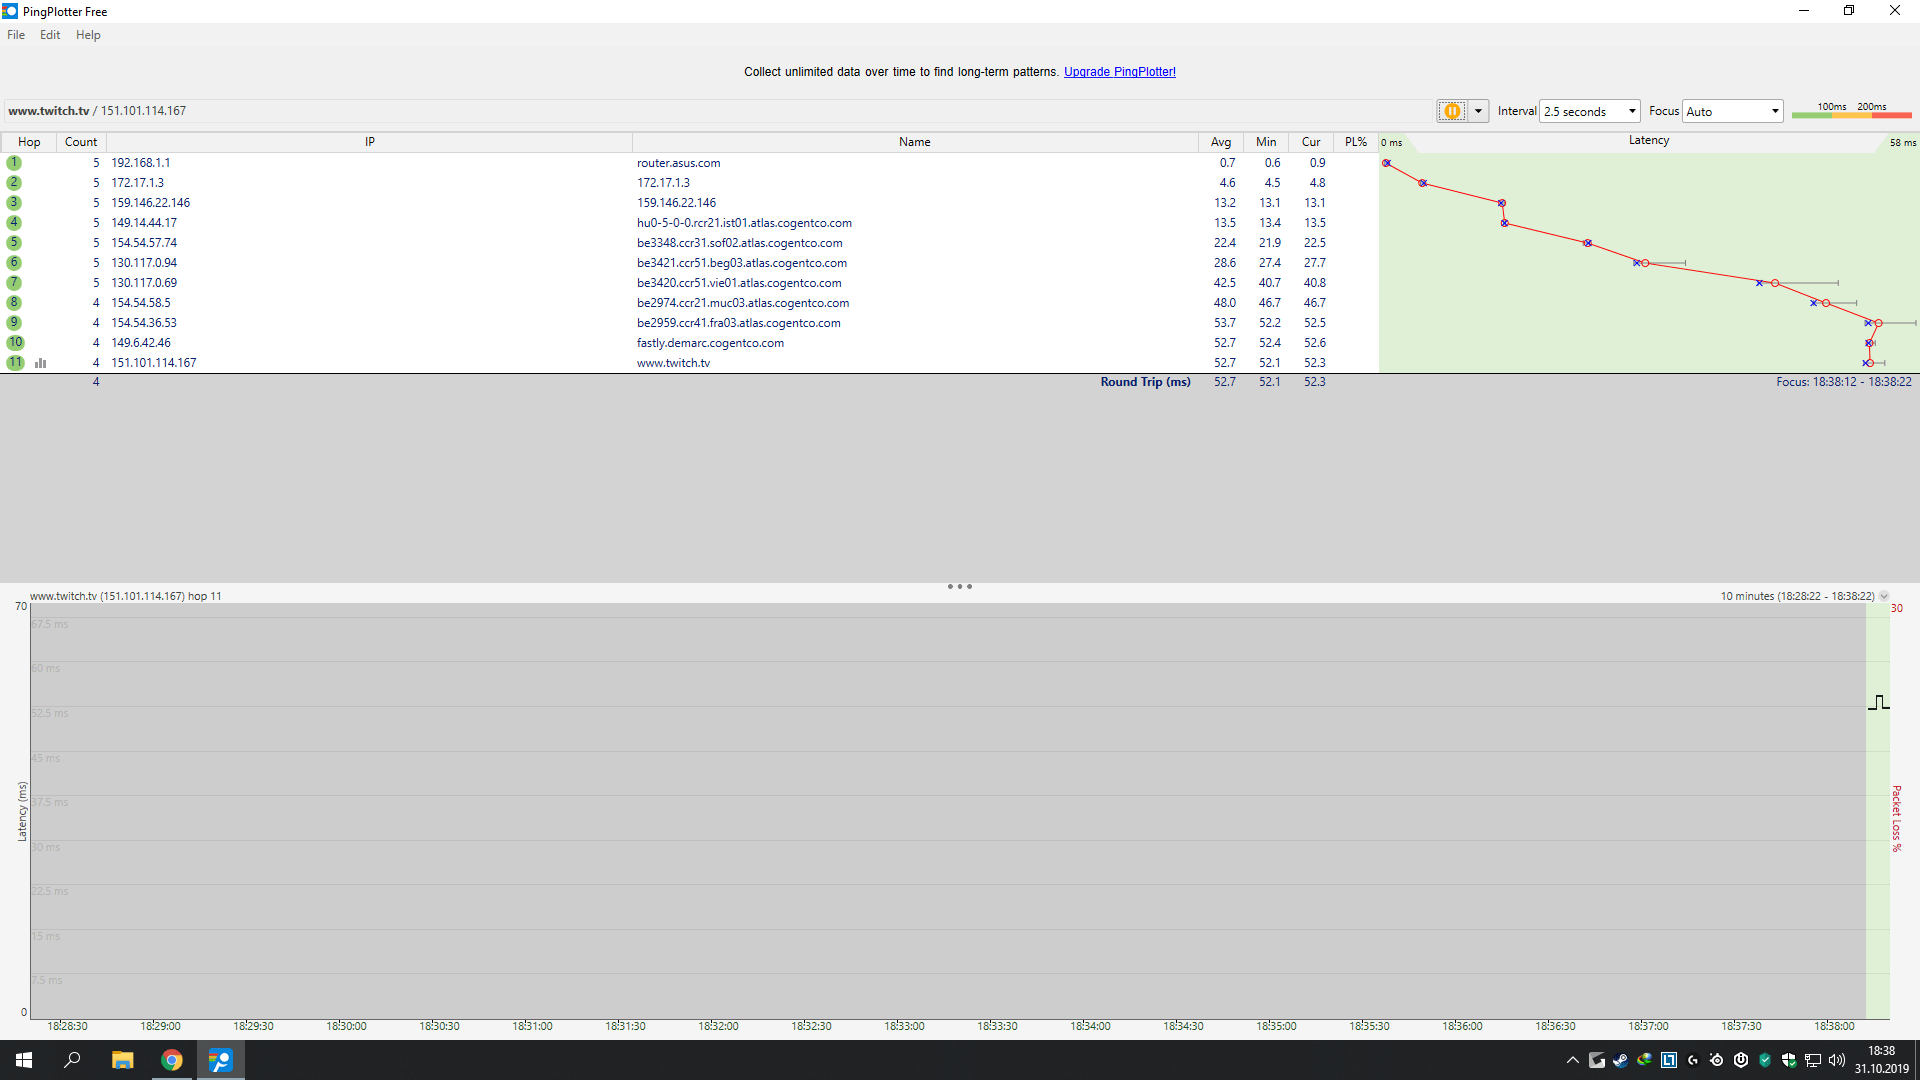The width and height of the screenshot is (1920, 1080).
Task: Open the timeline range chevron at 10 minutes
Action: tap(1884, 596)
